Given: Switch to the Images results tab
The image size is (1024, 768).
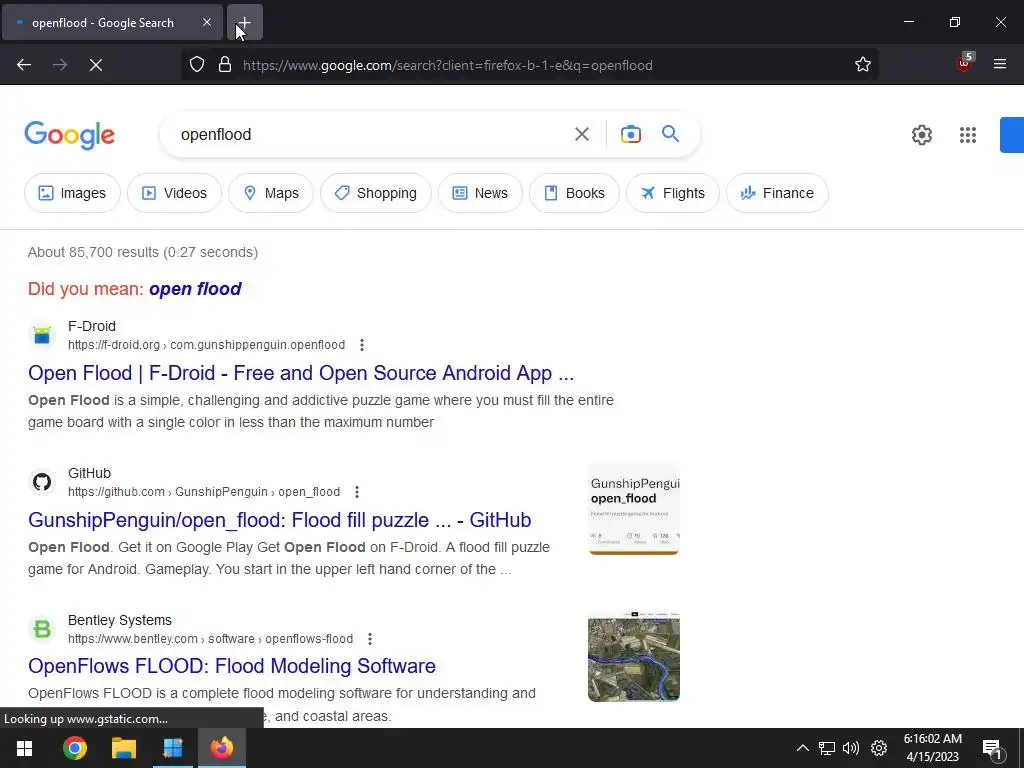Looking at the screenshot, I should pos(72,193).
